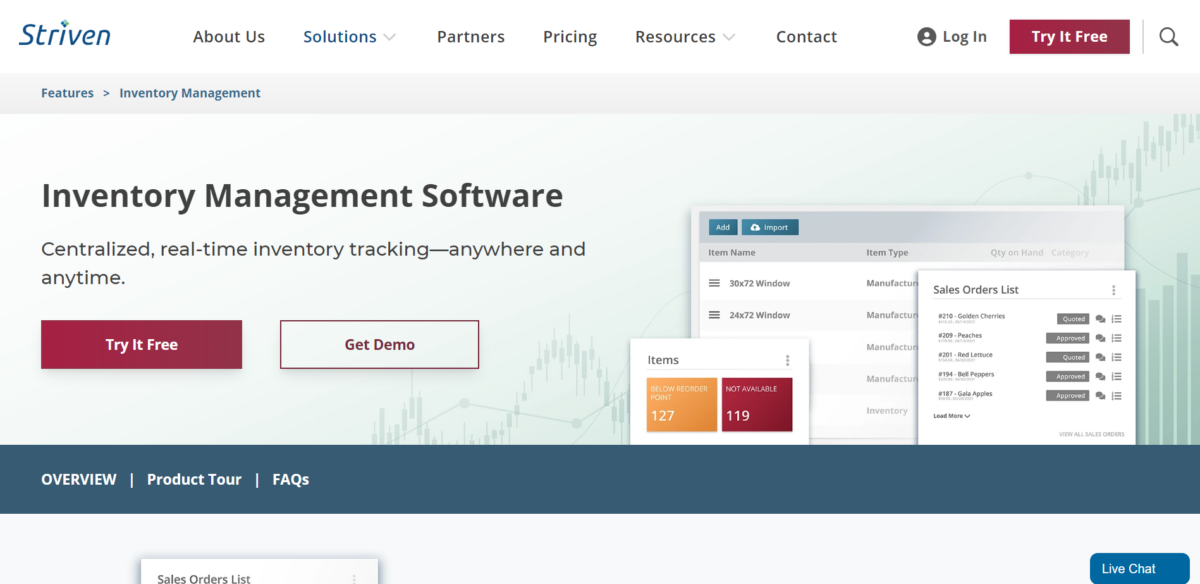The width and height of the screenshot is (1200, 584).
Task: Select the 30x72 Window row name
Action: tap(759, 284)
